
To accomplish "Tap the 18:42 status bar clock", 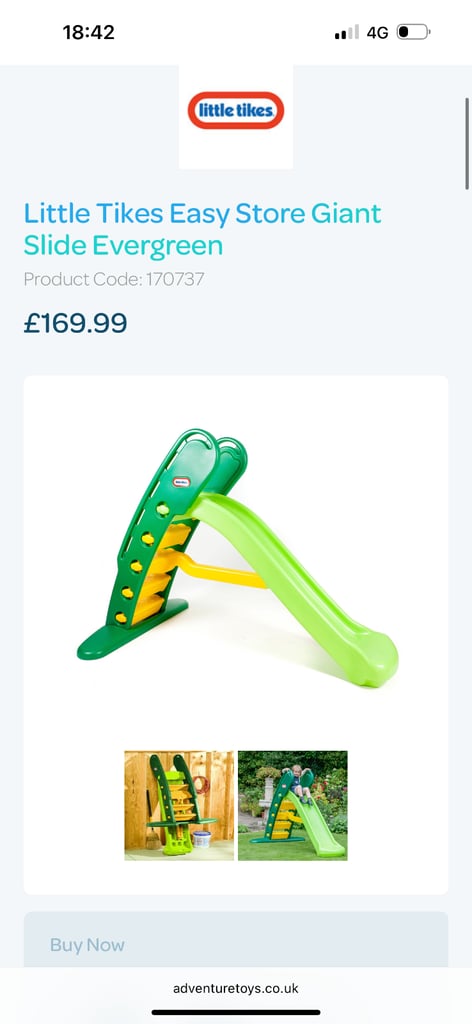I will (x=89, y=32).
